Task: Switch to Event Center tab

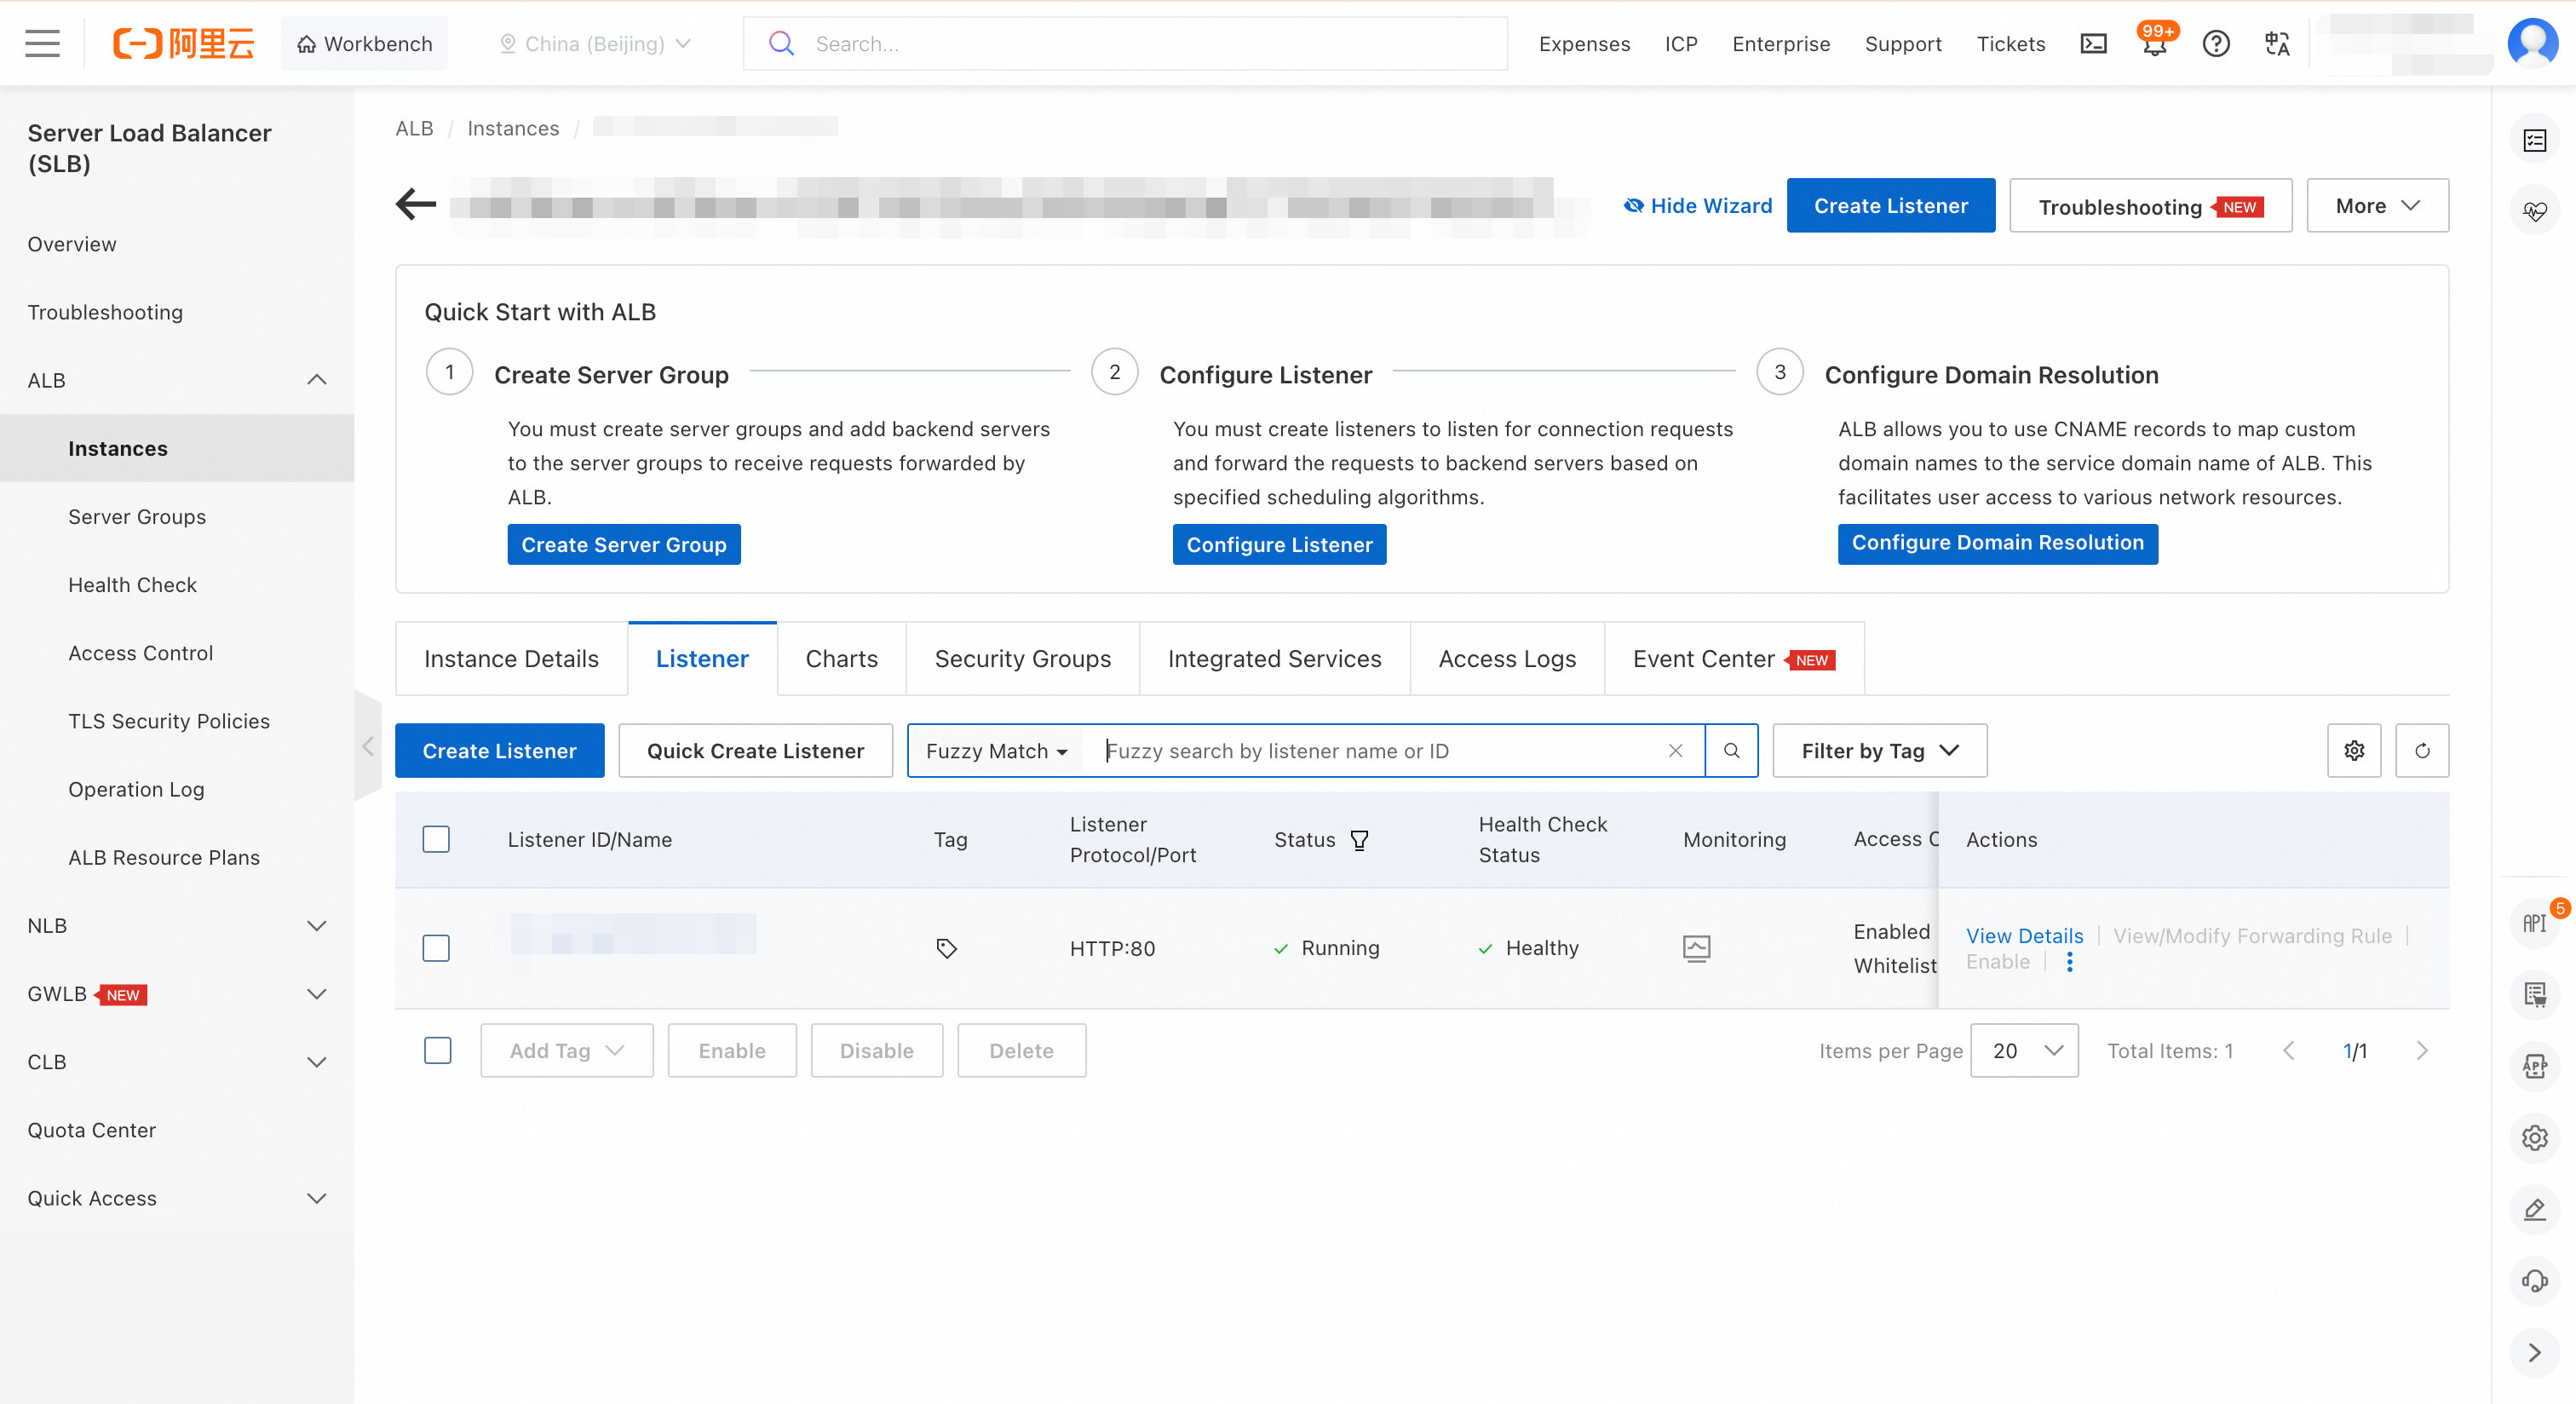Action: tap(1734, 659)
